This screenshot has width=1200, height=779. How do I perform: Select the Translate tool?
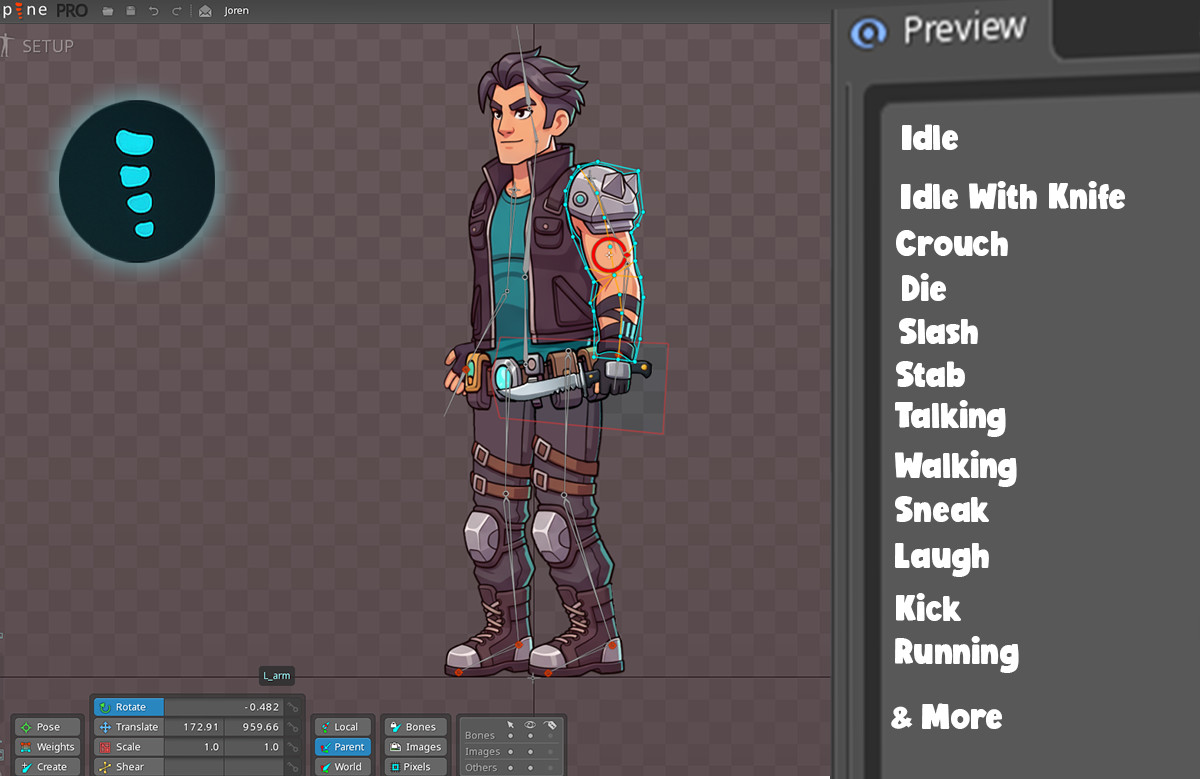pyautogui.click(x=127, y=727)
